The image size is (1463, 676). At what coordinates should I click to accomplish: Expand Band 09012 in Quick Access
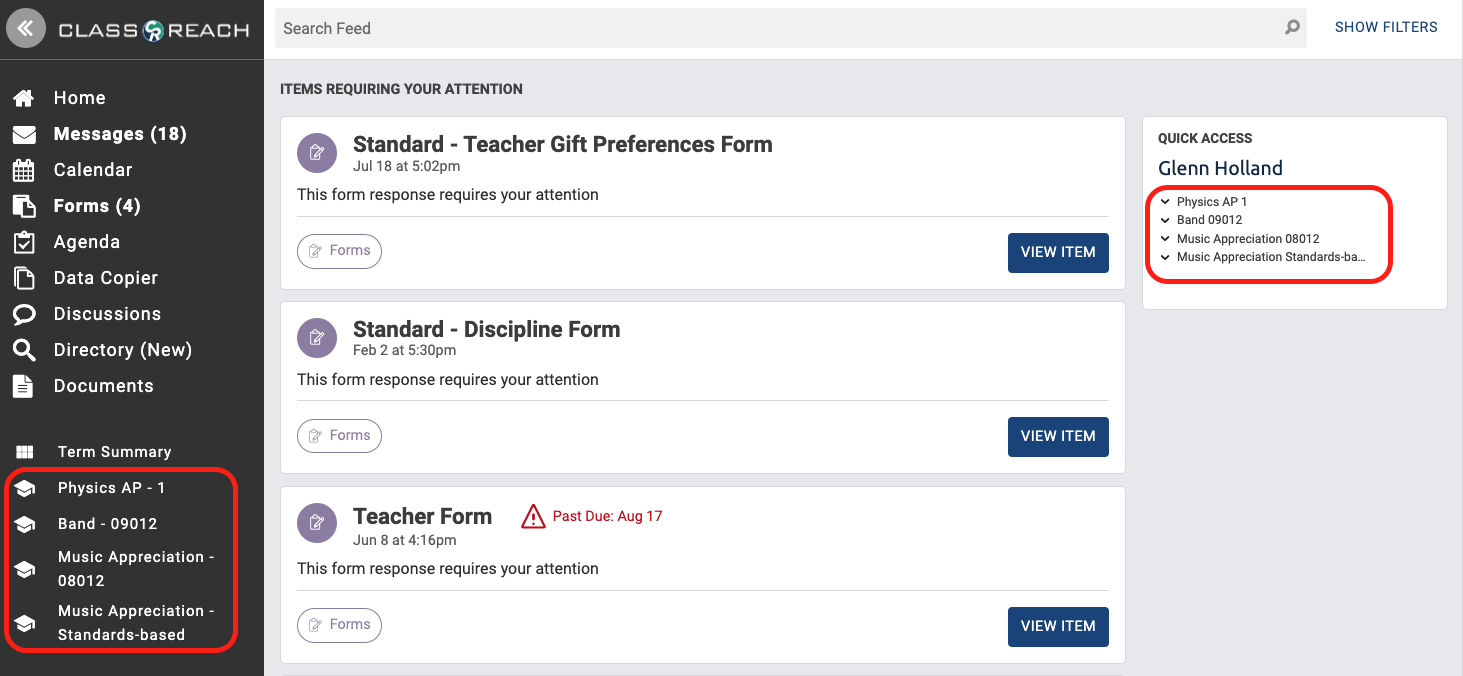tap(1165, 219)
